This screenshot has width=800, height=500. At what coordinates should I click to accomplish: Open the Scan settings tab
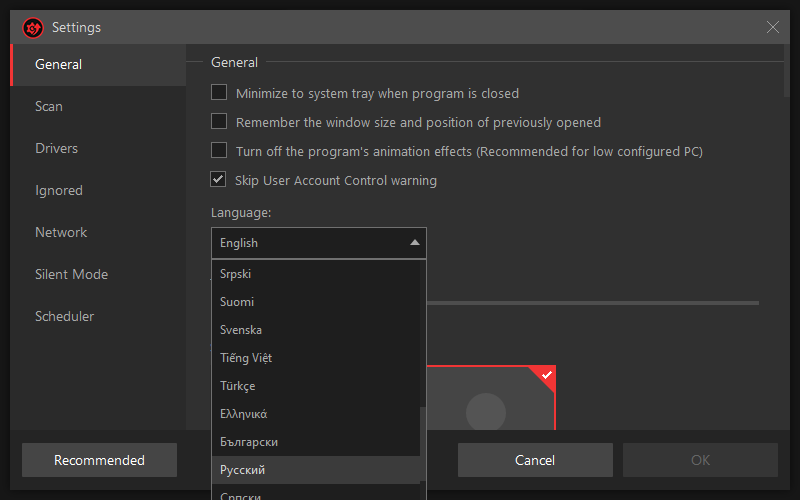(x=49, y=106)
